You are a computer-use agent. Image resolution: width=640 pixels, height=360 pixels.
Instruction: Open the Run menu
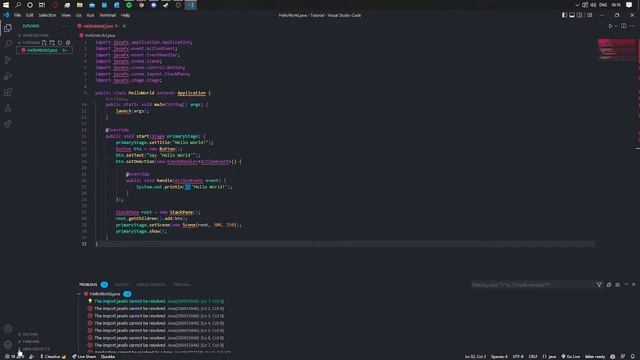click(90, 15)
